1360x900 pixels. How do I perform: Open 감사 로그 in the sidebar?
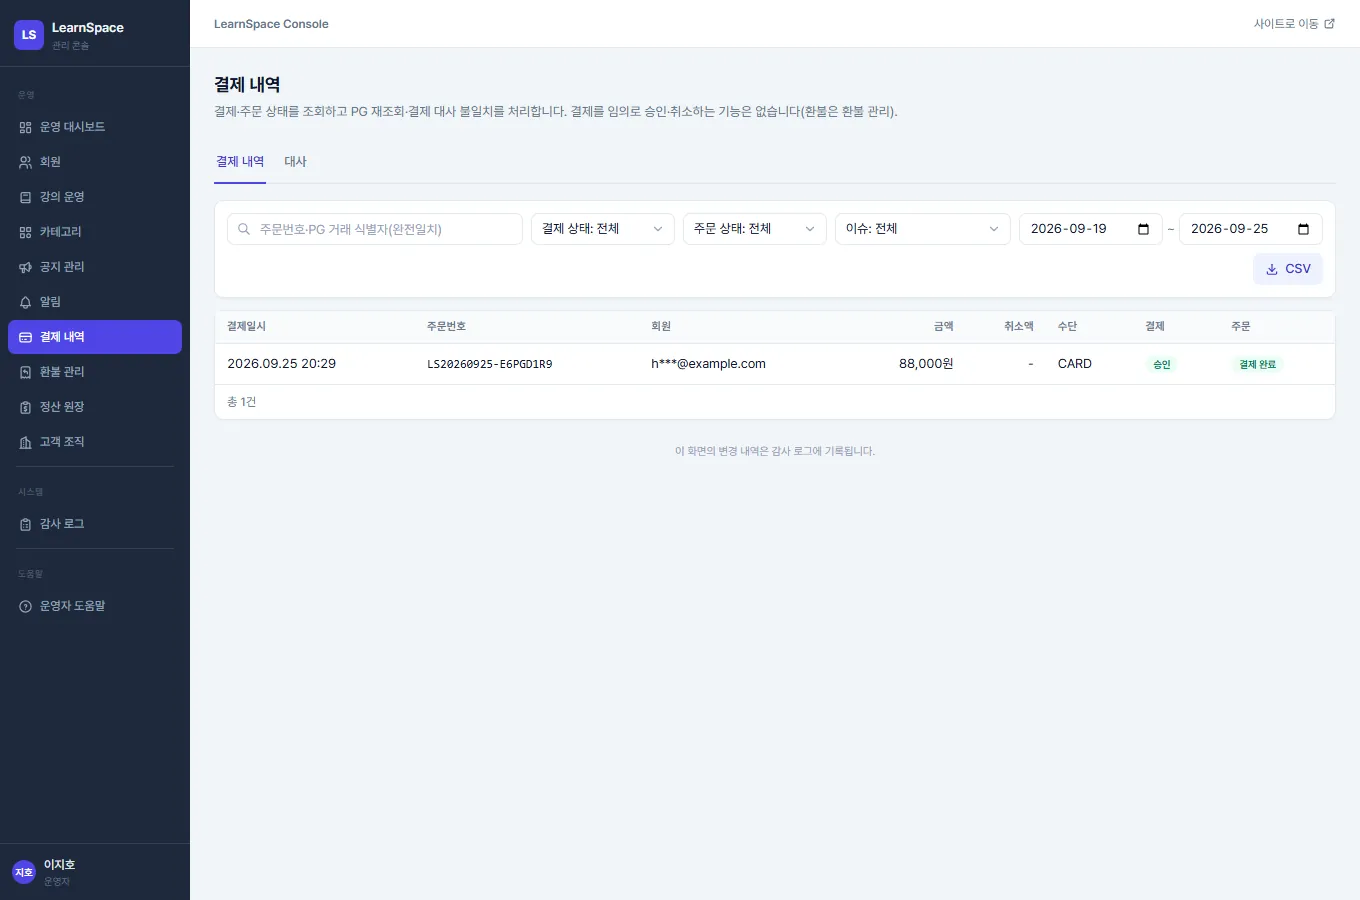[95, 524]
